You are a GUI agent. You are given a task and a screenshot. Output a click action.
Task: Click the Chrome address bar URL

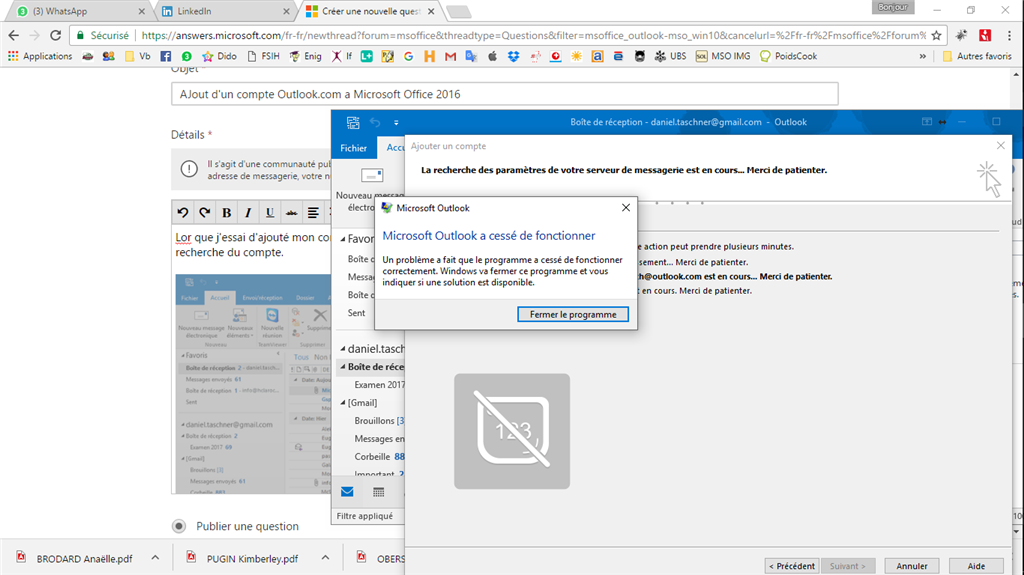tap(534, 35)
